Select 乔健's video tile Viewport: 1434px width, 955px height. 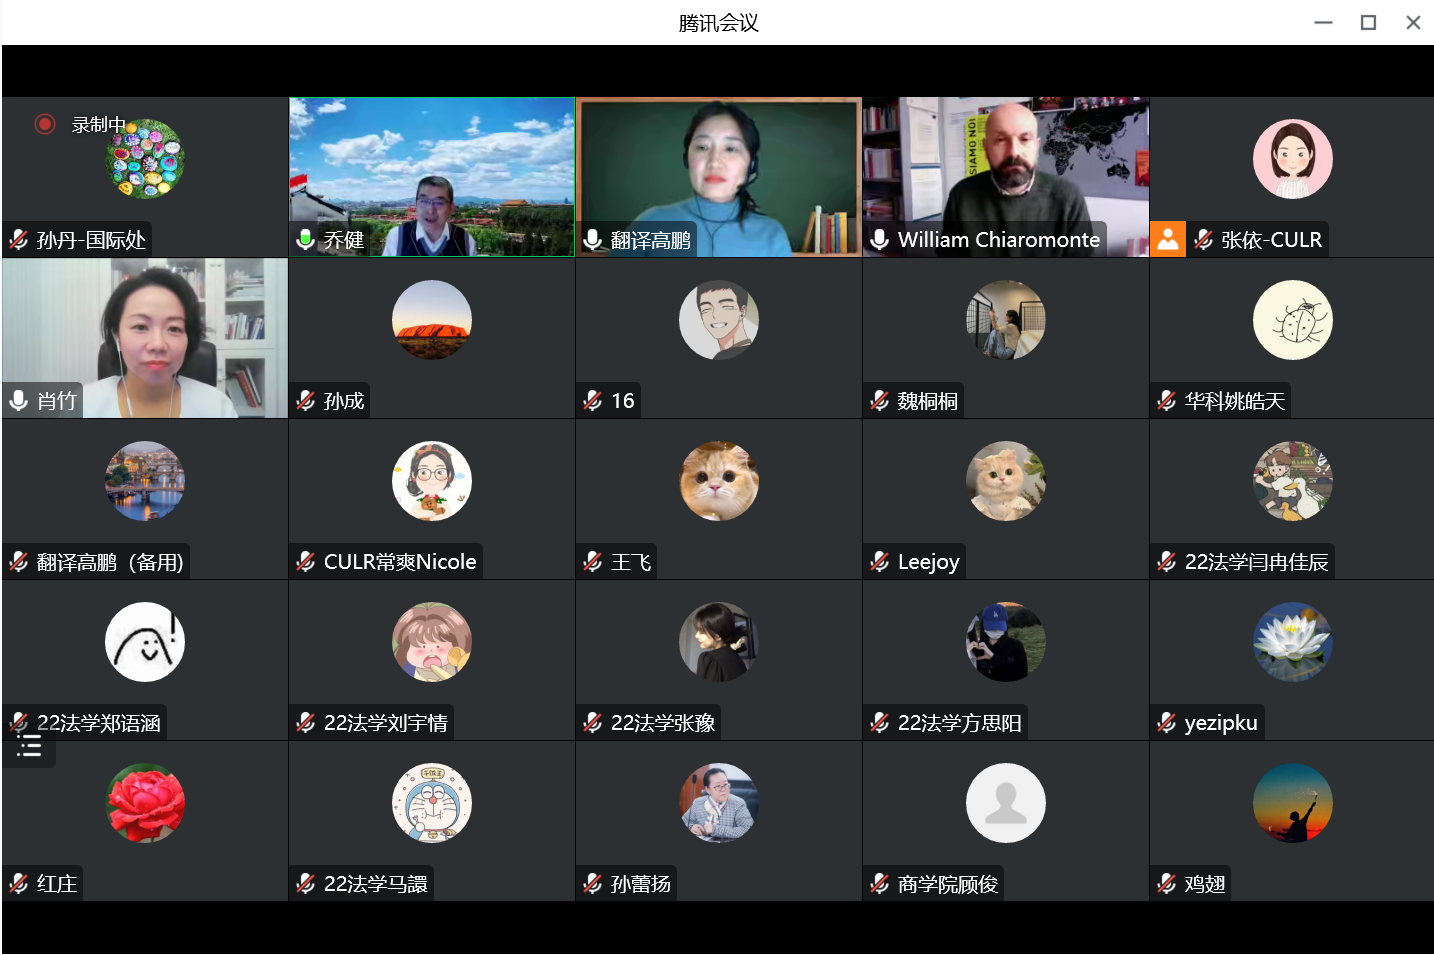pos(431,170)
